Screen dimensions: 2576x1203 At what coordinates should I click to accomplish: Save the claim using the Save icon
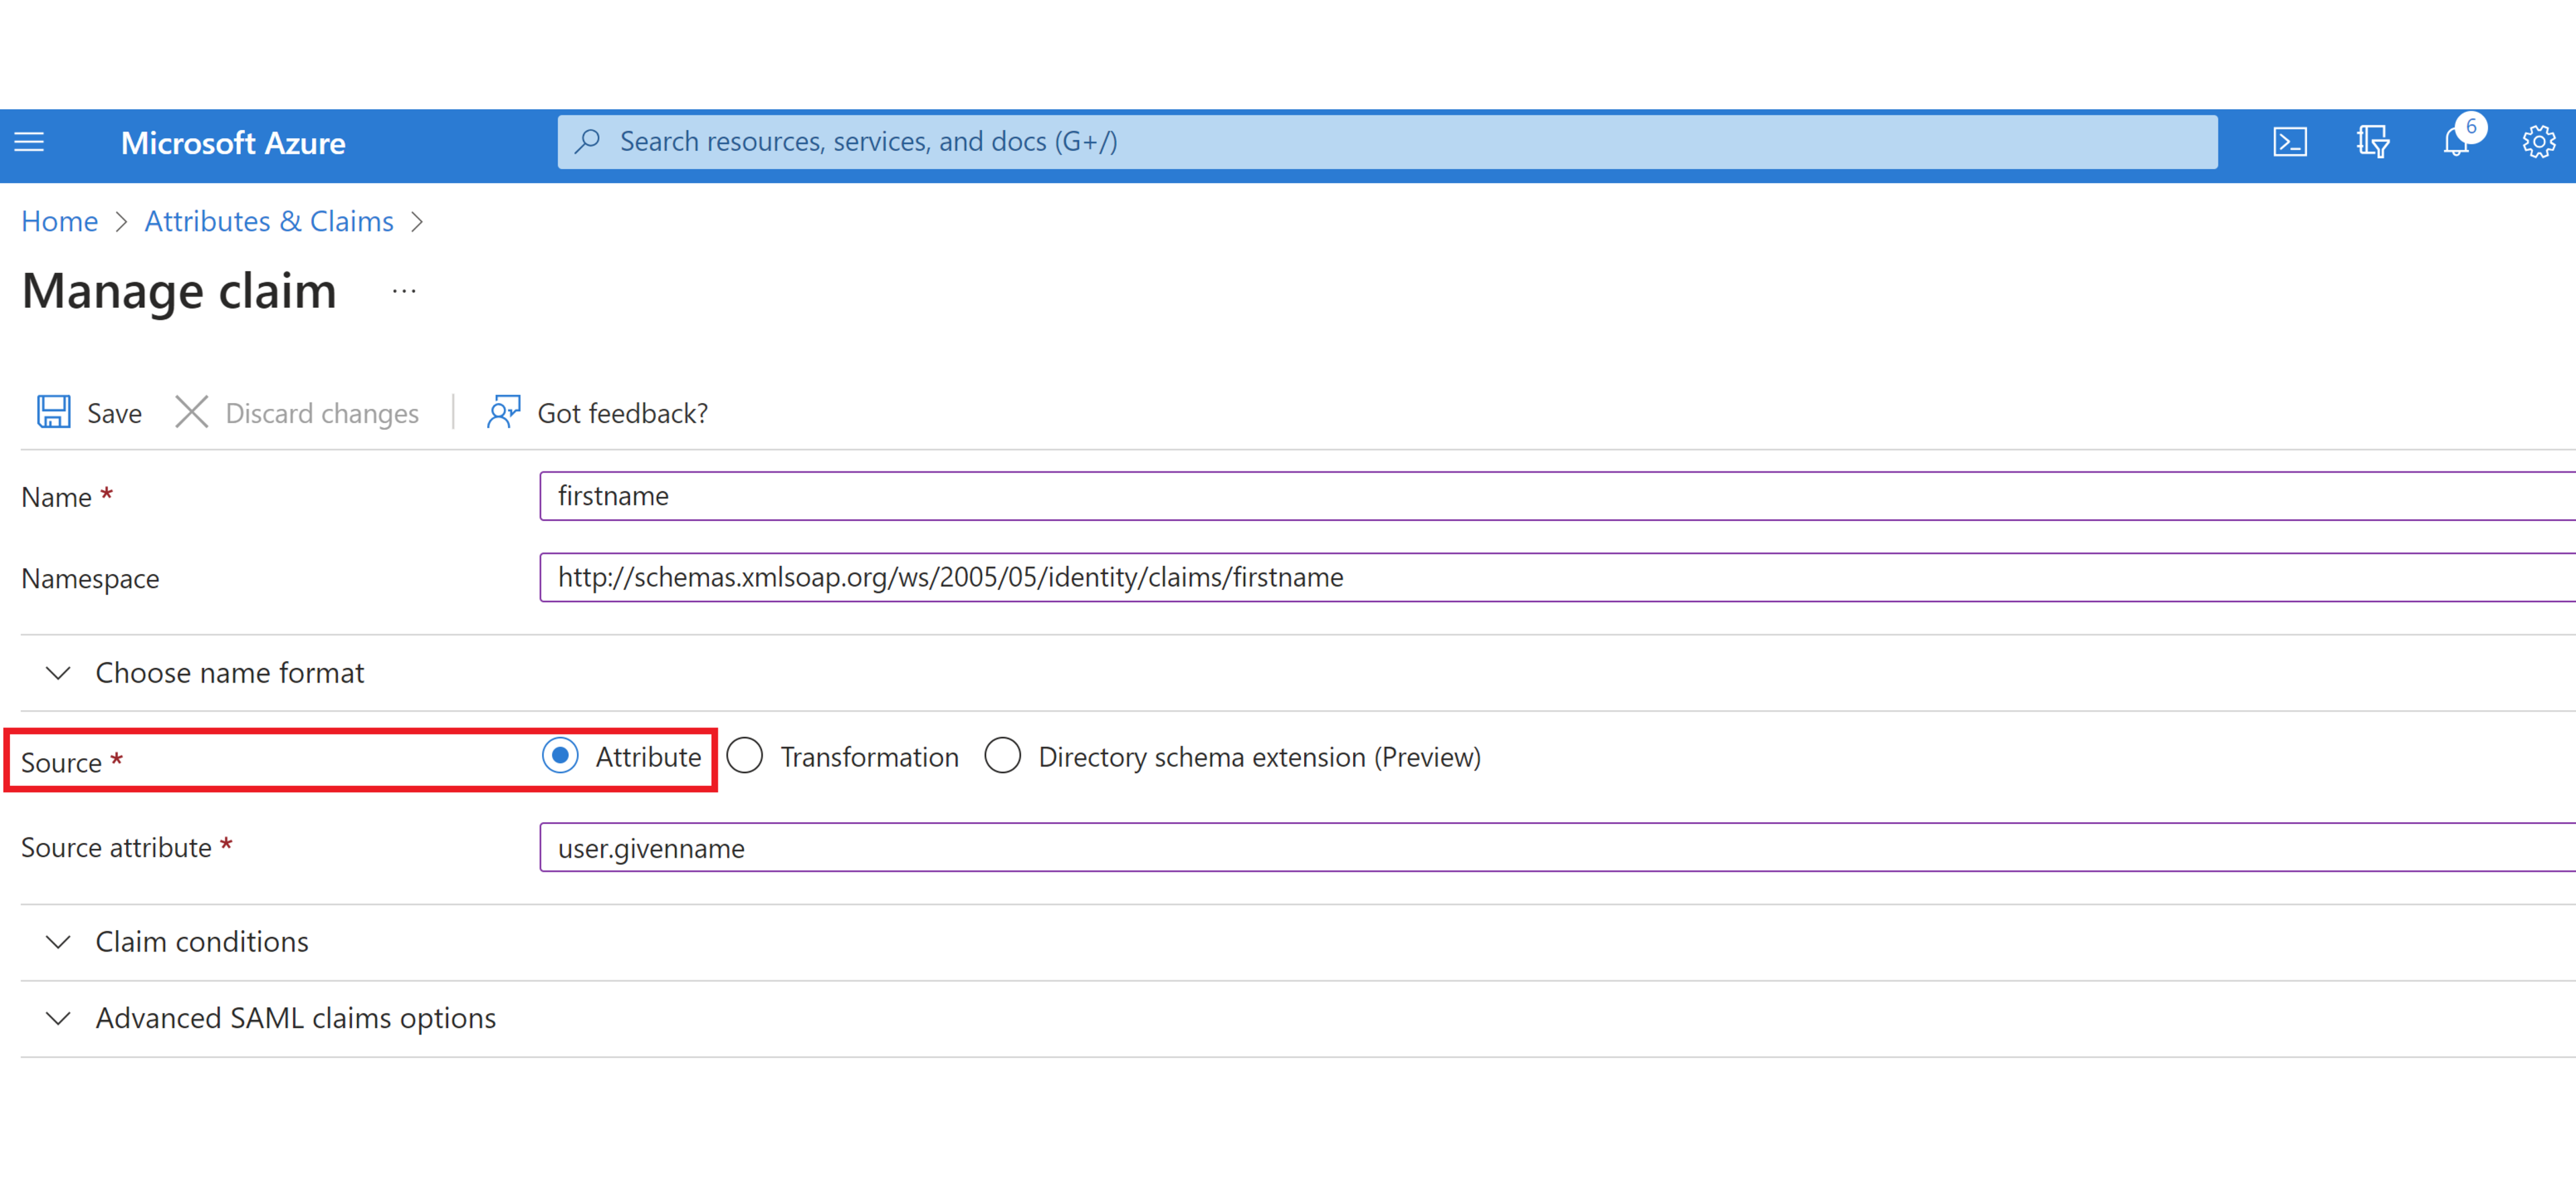point(87,411)
